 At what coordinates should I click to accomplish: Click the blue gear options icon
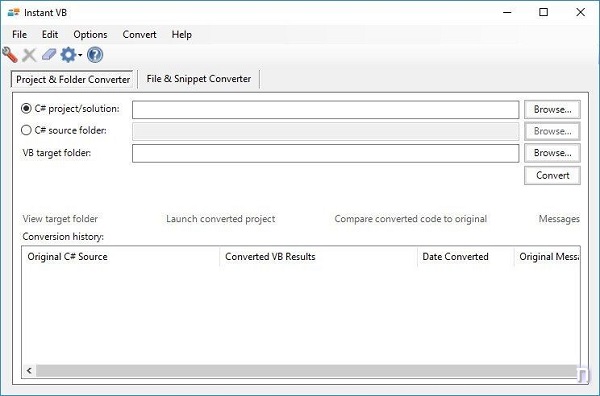tap(68, 55)
